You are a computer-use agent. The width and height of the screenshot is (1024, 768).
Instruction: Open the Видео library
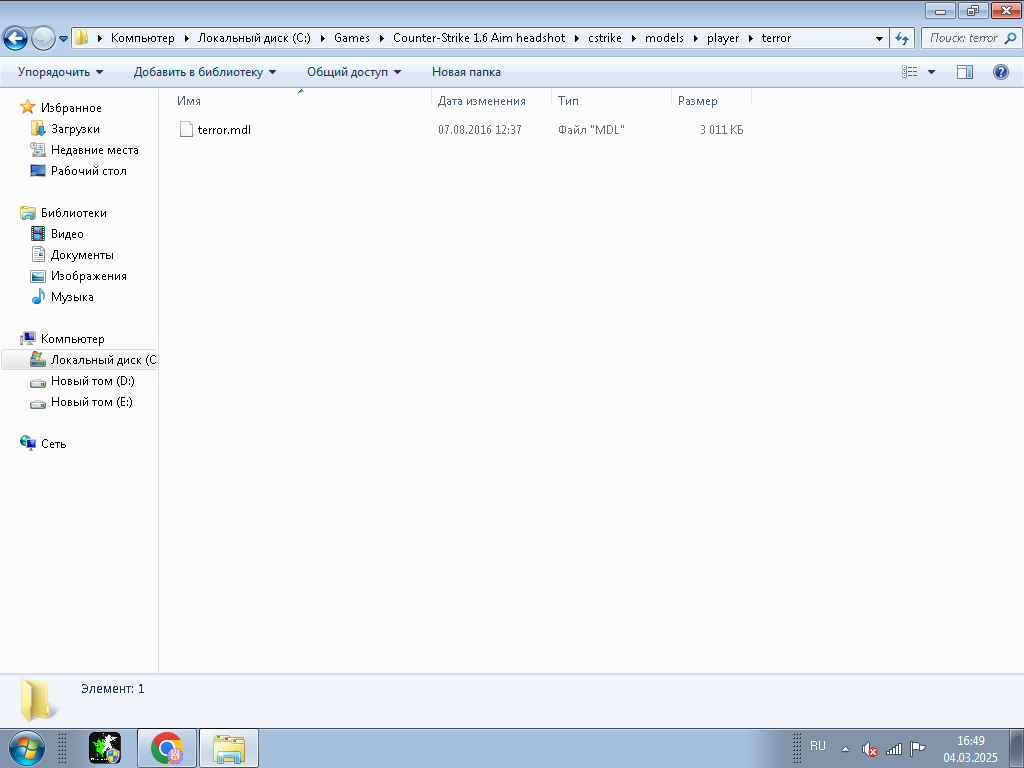[x=67, y=234]
